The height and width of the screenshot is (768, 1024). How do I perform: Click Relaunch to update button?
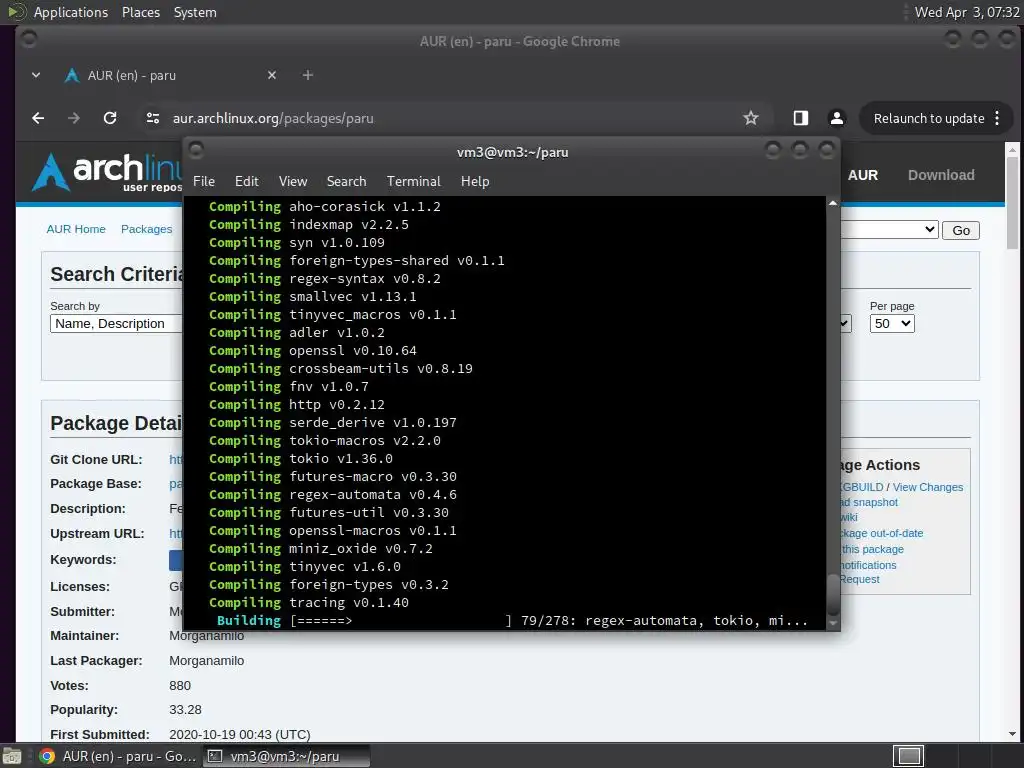point(929,118)
